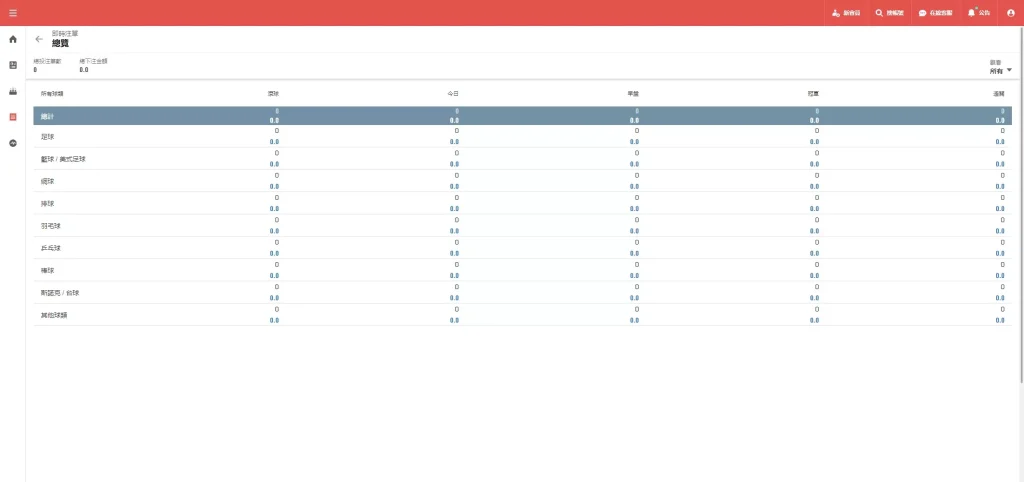The width and height of the screenshot is (1024, 482).
Task: Select the red highlighted sidebar icon
Action: pos(13,117)
